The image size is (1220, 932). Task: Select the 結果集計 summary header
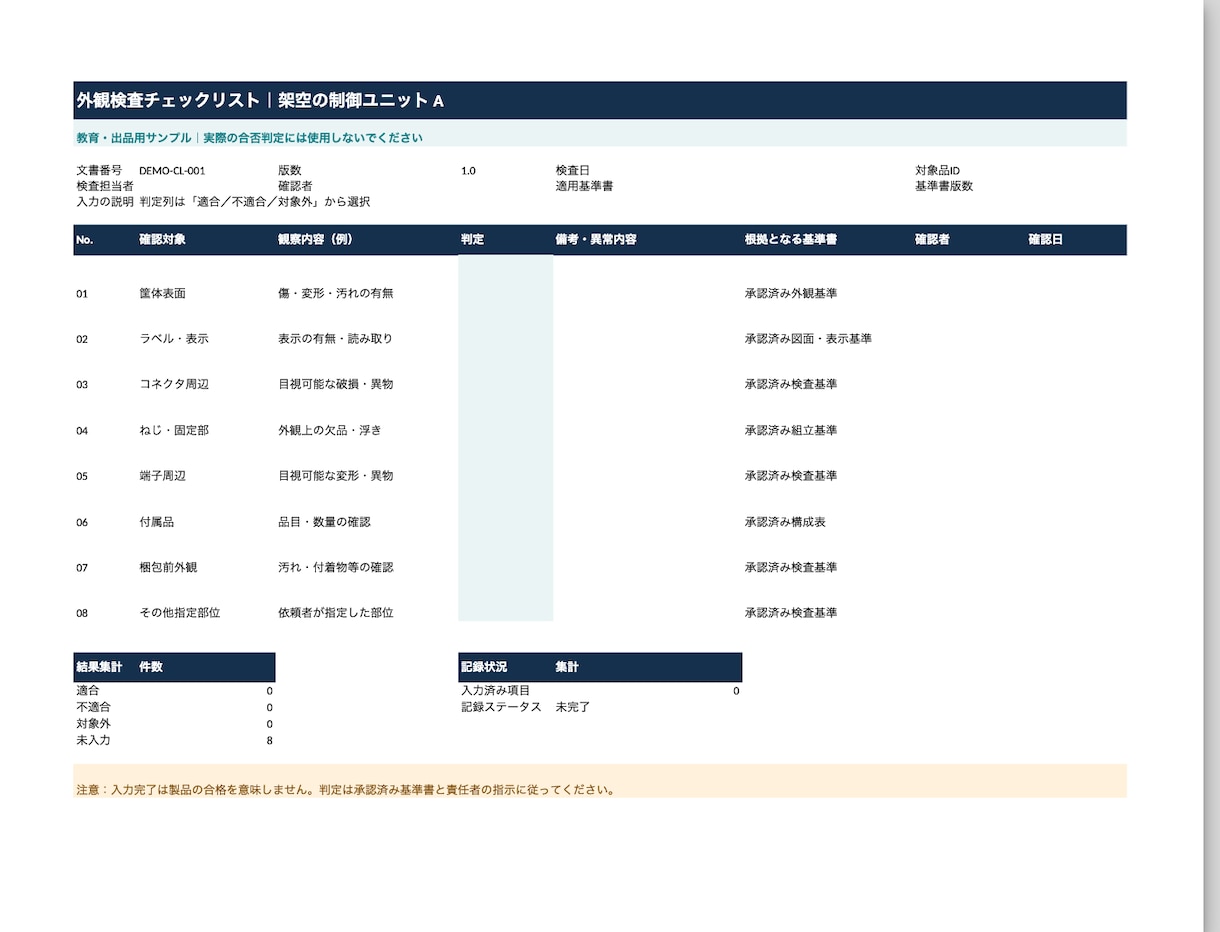99,667
